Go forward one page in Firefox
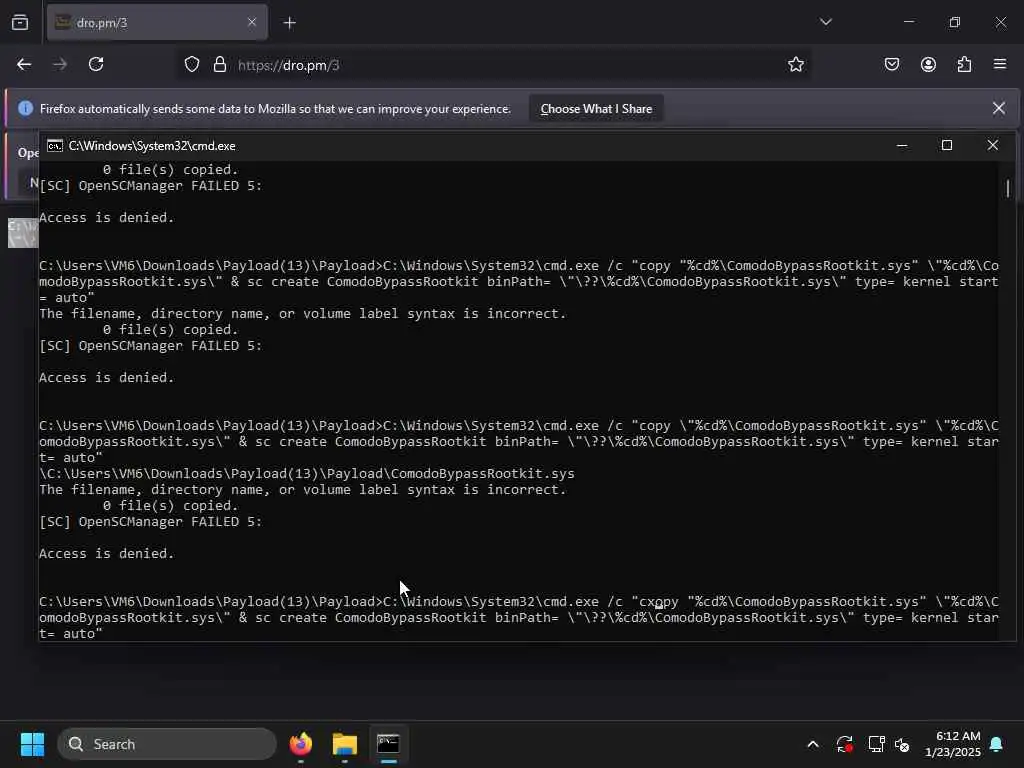This screenshot has height=768, width=1024. coord(60,65)
